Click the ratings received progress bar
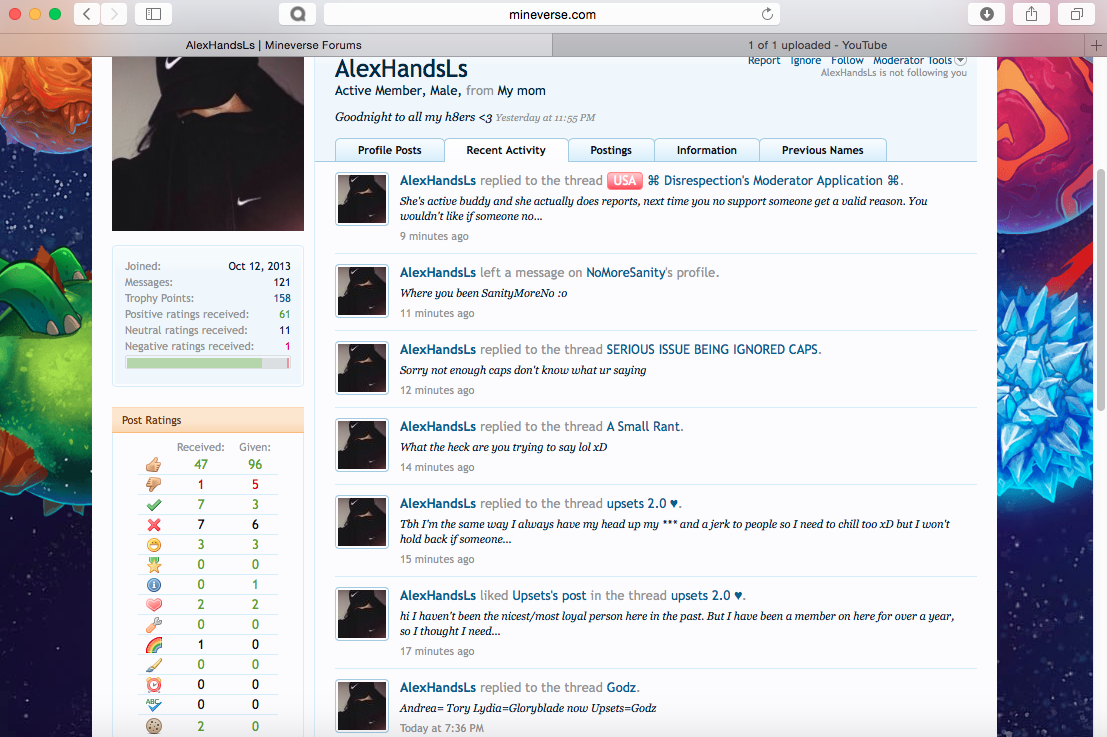Screen dimensions: 1107x737 click(x=207, y=363)
